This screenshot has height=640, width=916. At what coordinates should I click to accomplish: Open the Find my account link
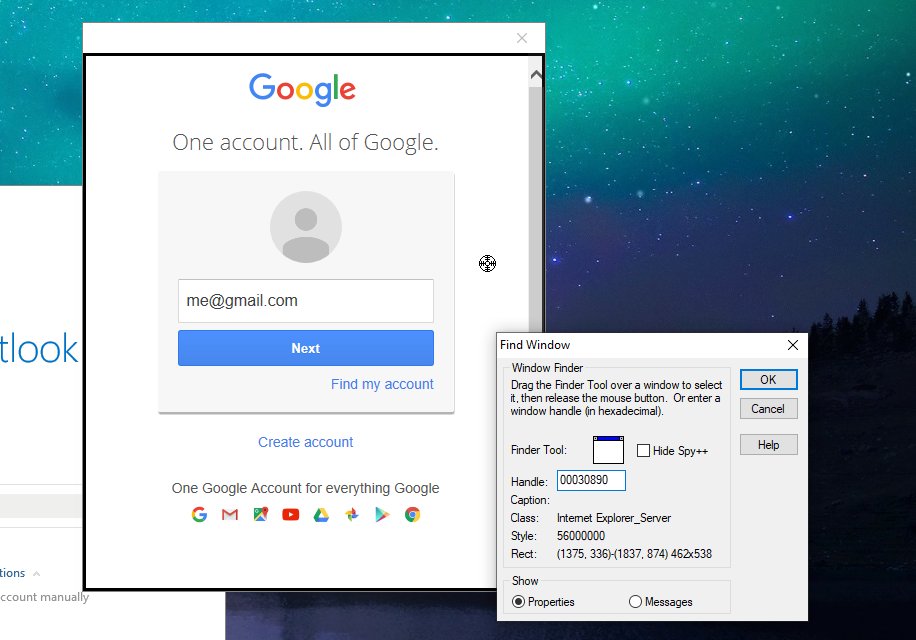tap(382, 384)
